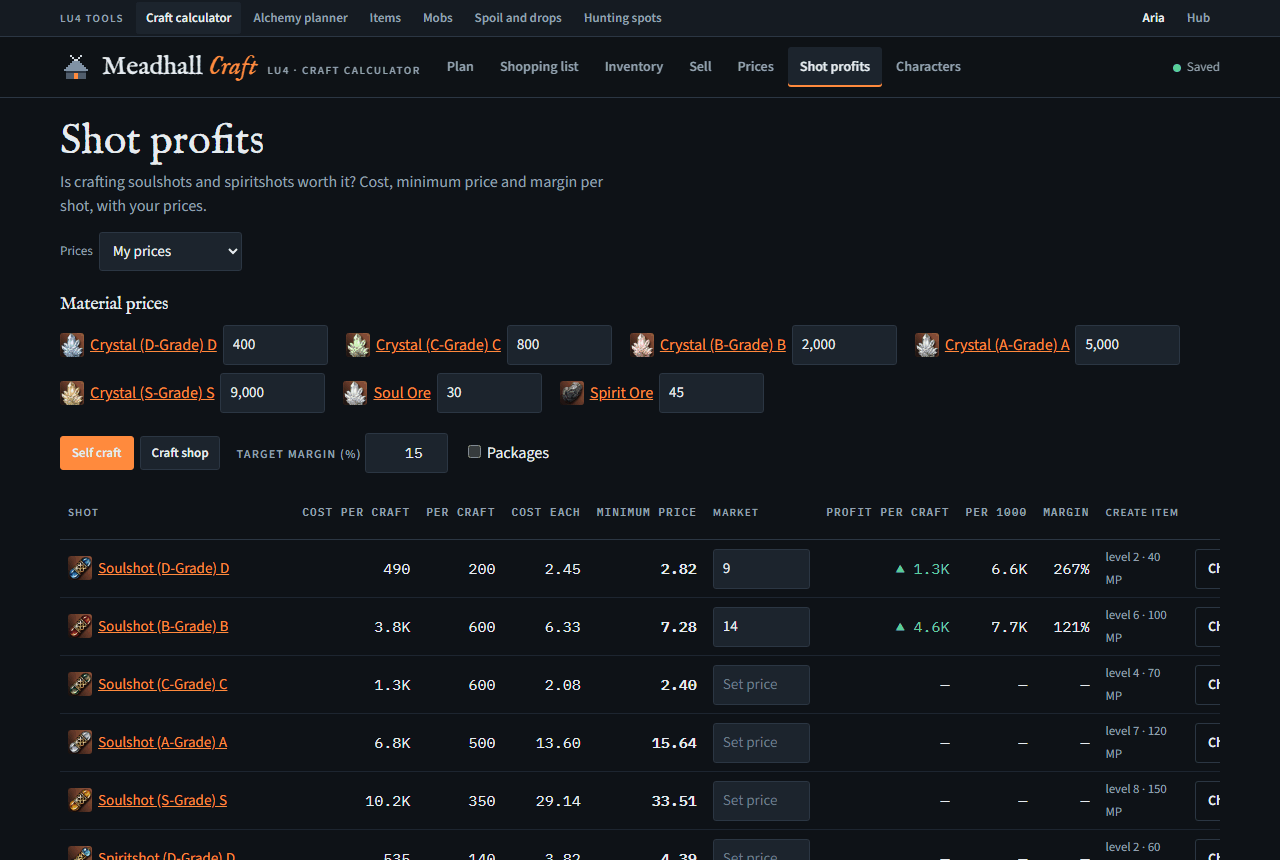Open the Hunting spots page

[622, 18]
